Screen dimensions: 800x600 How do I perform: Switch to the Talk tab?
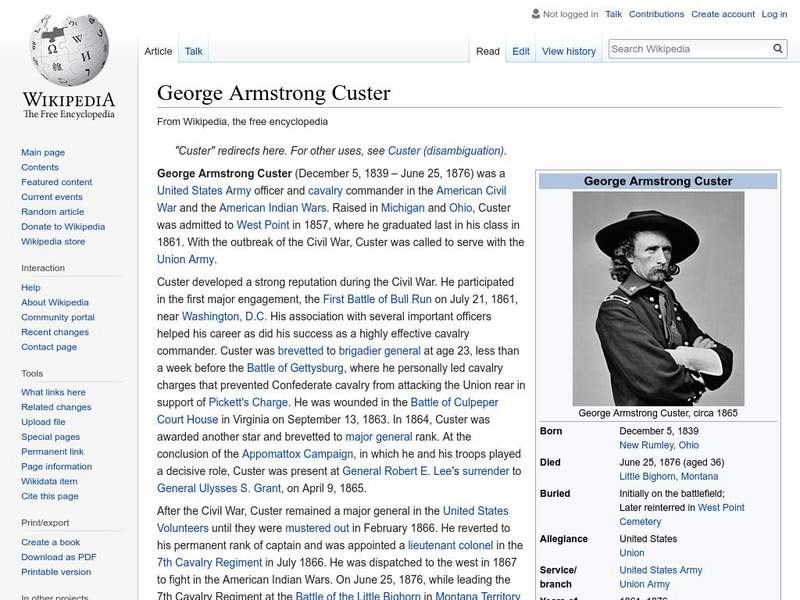pos(193,50)
